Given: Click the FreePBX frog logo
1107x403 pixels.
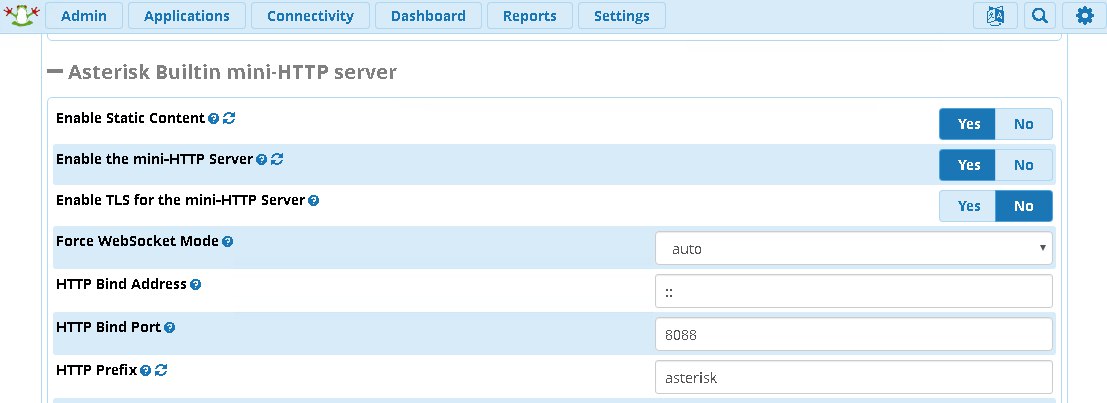Looking at the screenshot, I should tap(22, 15).
